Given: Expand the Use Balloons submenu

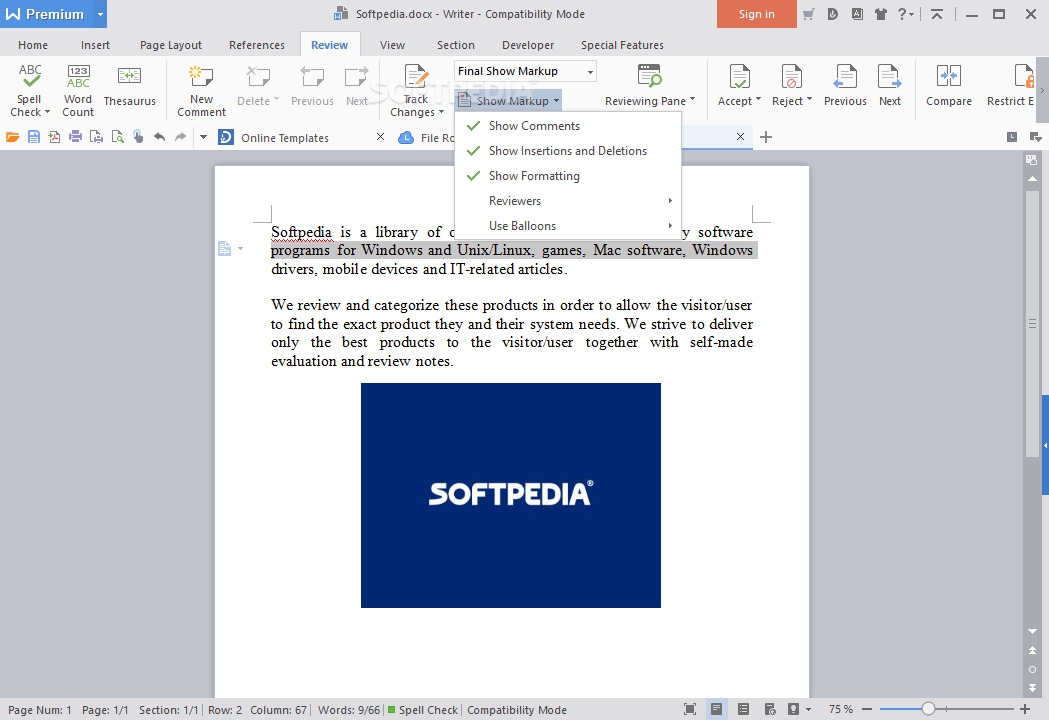Looking at the screenshot, I should (567, 226).
